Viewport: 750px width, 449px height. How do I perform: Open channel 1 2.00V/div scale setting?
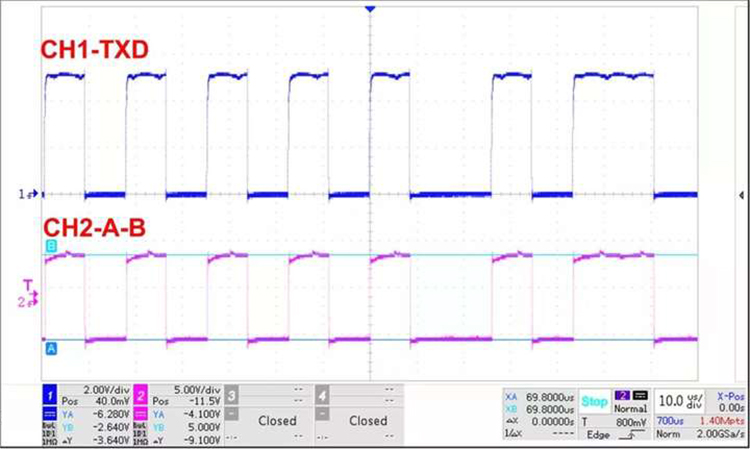[x=106, y=390]
